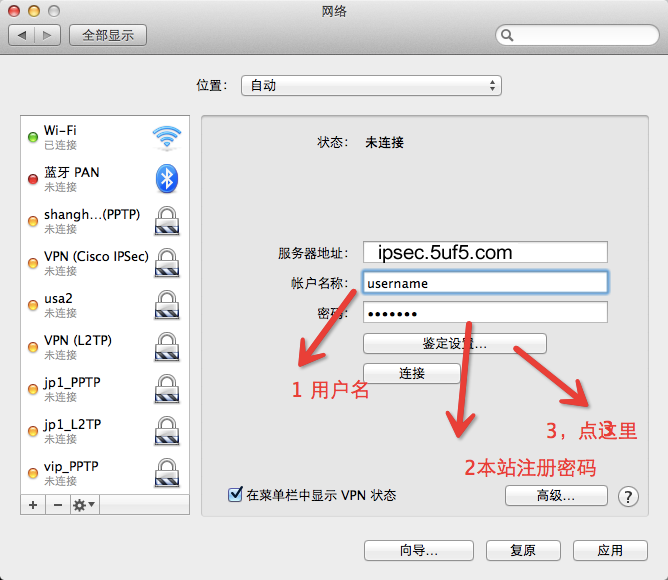Remove selected service with minus button
Image resolution: width=668 pixels, height=580 pixels.
pyautogui.click(x=57, y=505)
